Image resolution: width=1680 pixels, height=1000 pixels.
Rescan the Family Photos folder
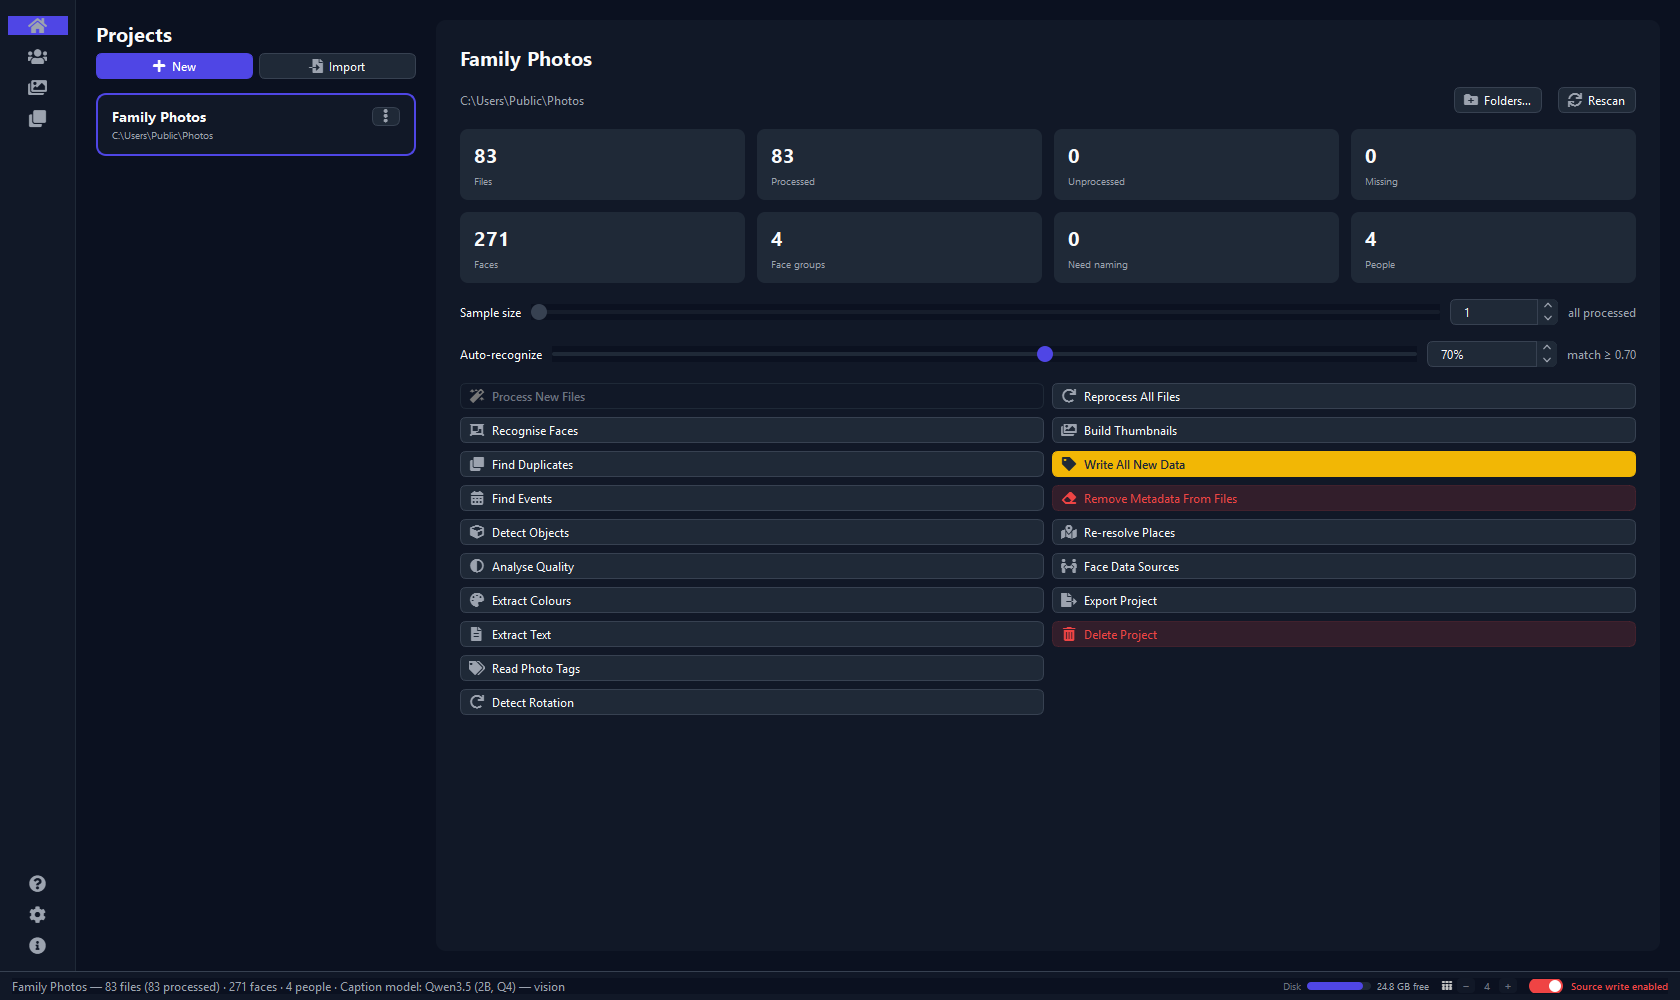tap(1596, 100)
